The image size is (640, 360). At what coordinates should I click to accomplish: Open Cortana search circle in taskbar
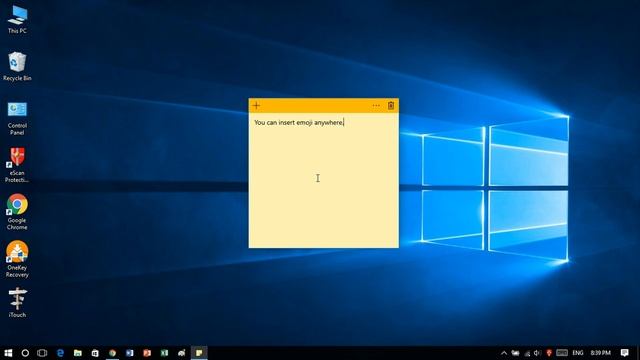coord(25,353)
